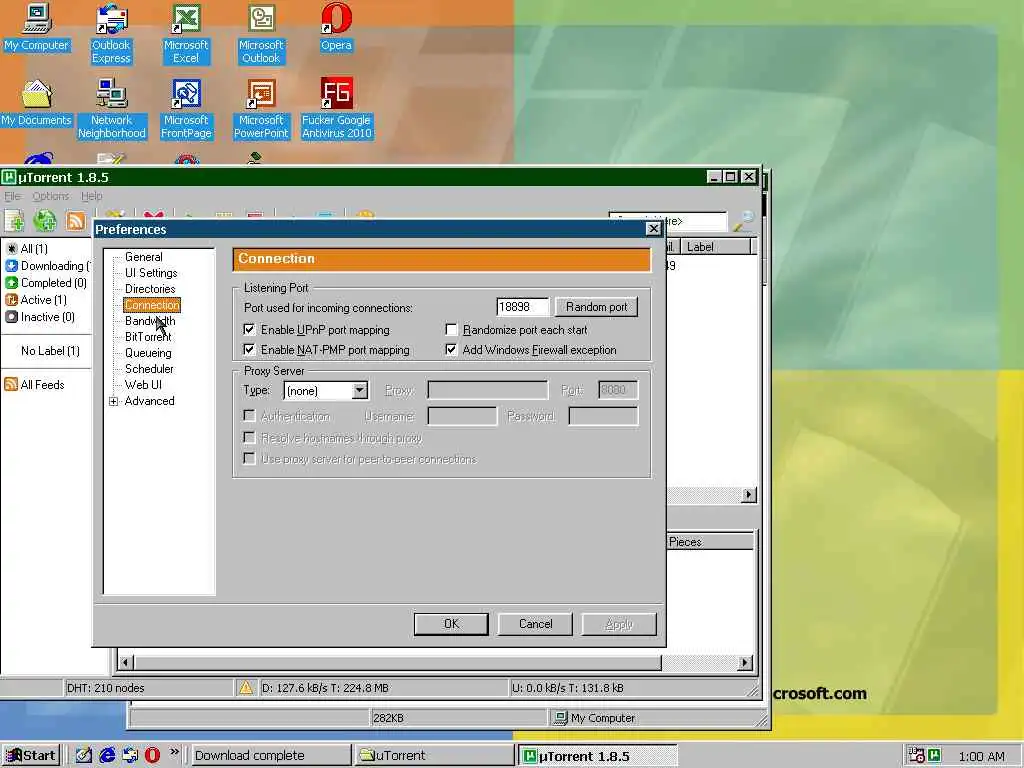1024x768 pixels.
Task: Click status bar warning triangle icon
Action: pyautogui.click(x=246, y=688)
